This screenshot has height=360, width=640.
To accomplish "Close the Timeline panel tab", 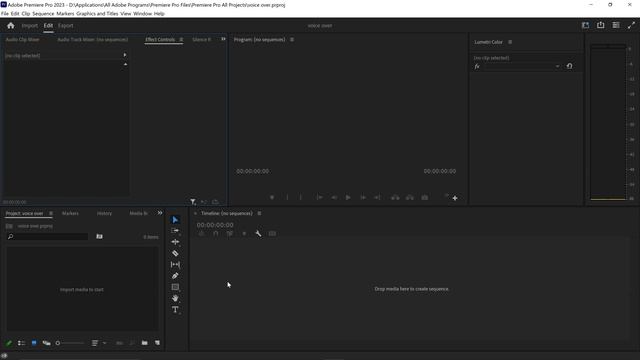I will point(195,213).
